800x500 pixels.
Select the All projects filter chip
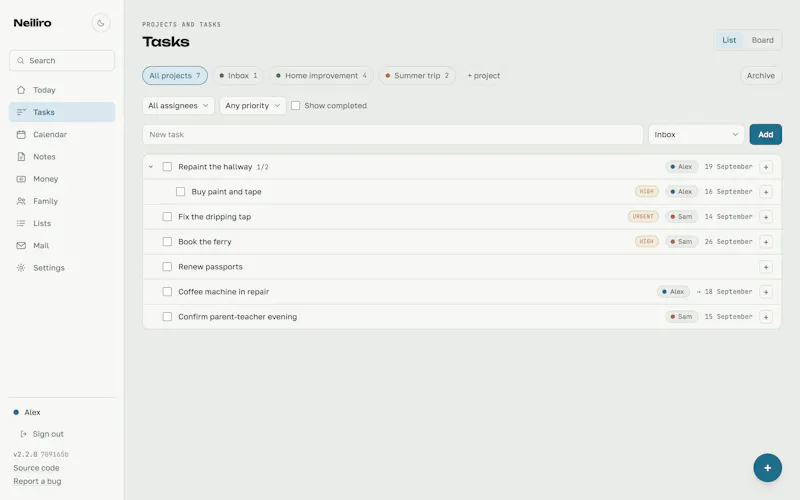click(x=175, y=76)
